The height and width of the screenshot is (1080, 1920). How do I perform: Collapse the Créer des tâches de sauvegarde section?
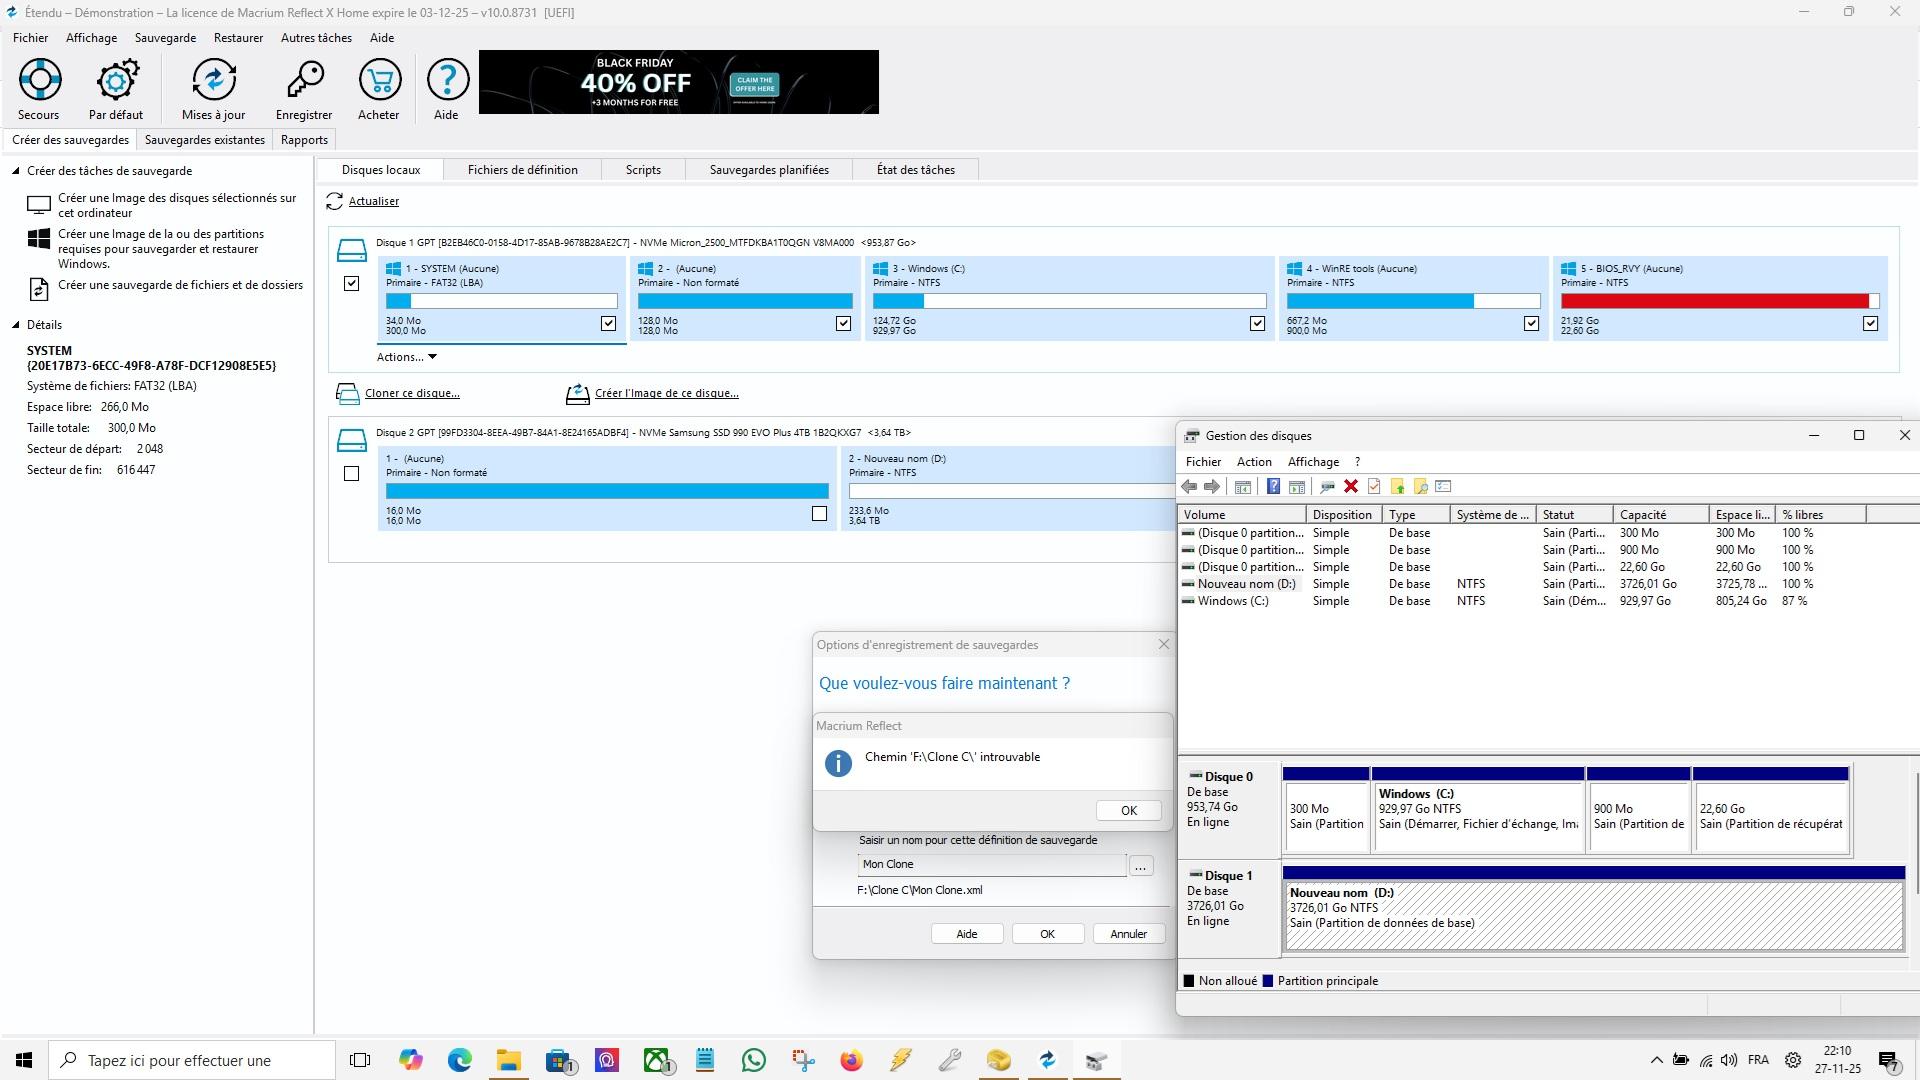tap(16, 171)
